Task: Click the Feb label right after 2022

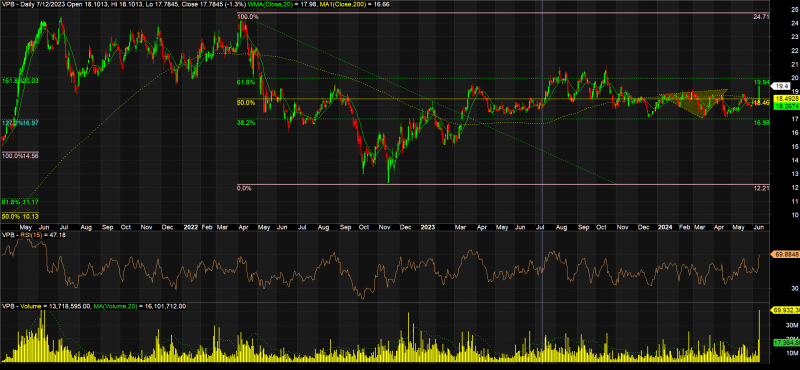Action: (207, 226)
